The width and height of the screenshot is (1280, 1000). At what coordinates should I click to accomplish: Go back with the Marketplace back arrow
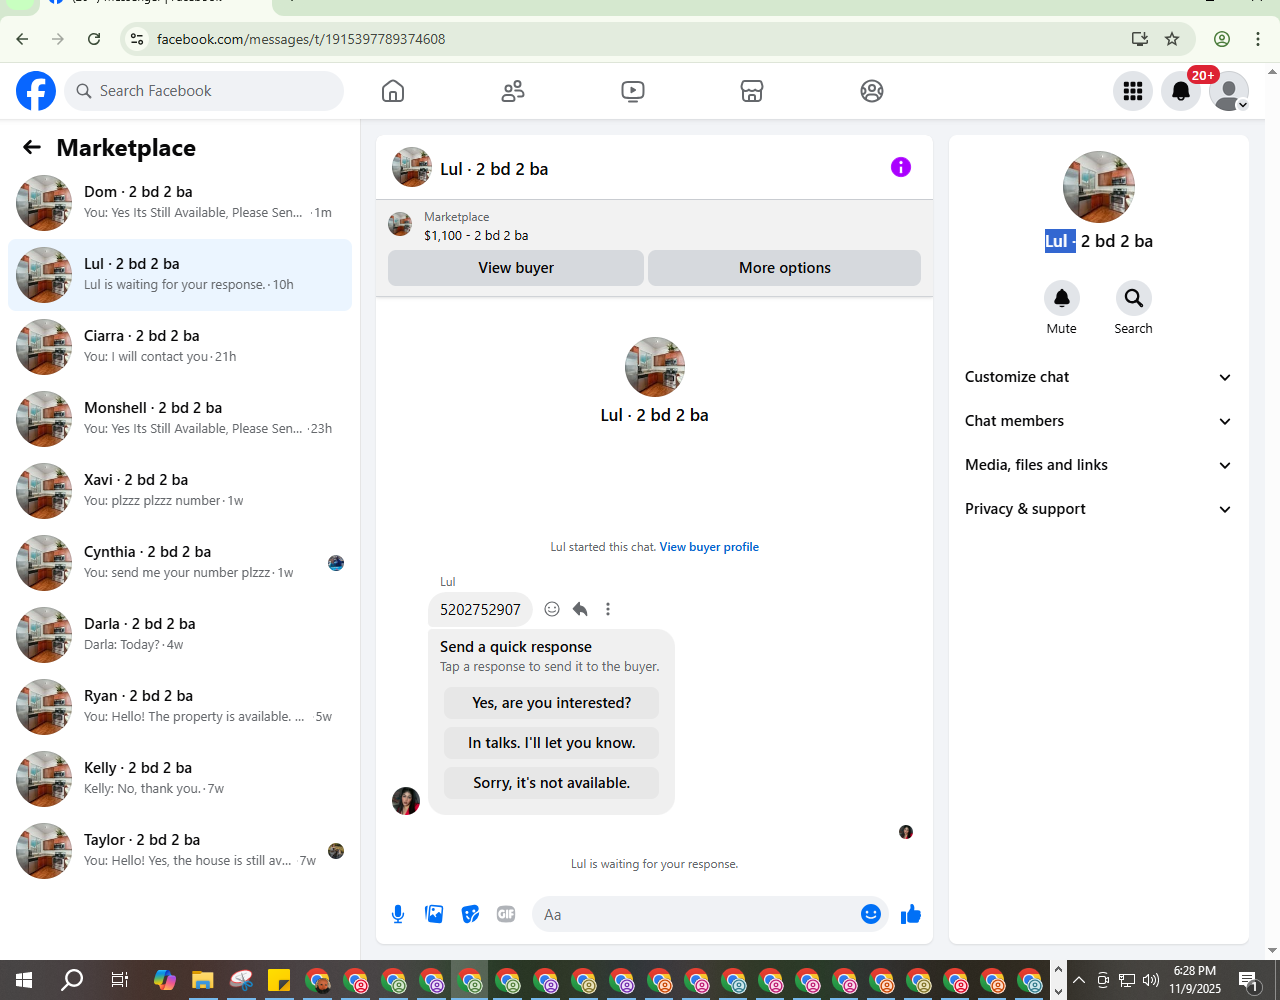(x=32, y=148)
